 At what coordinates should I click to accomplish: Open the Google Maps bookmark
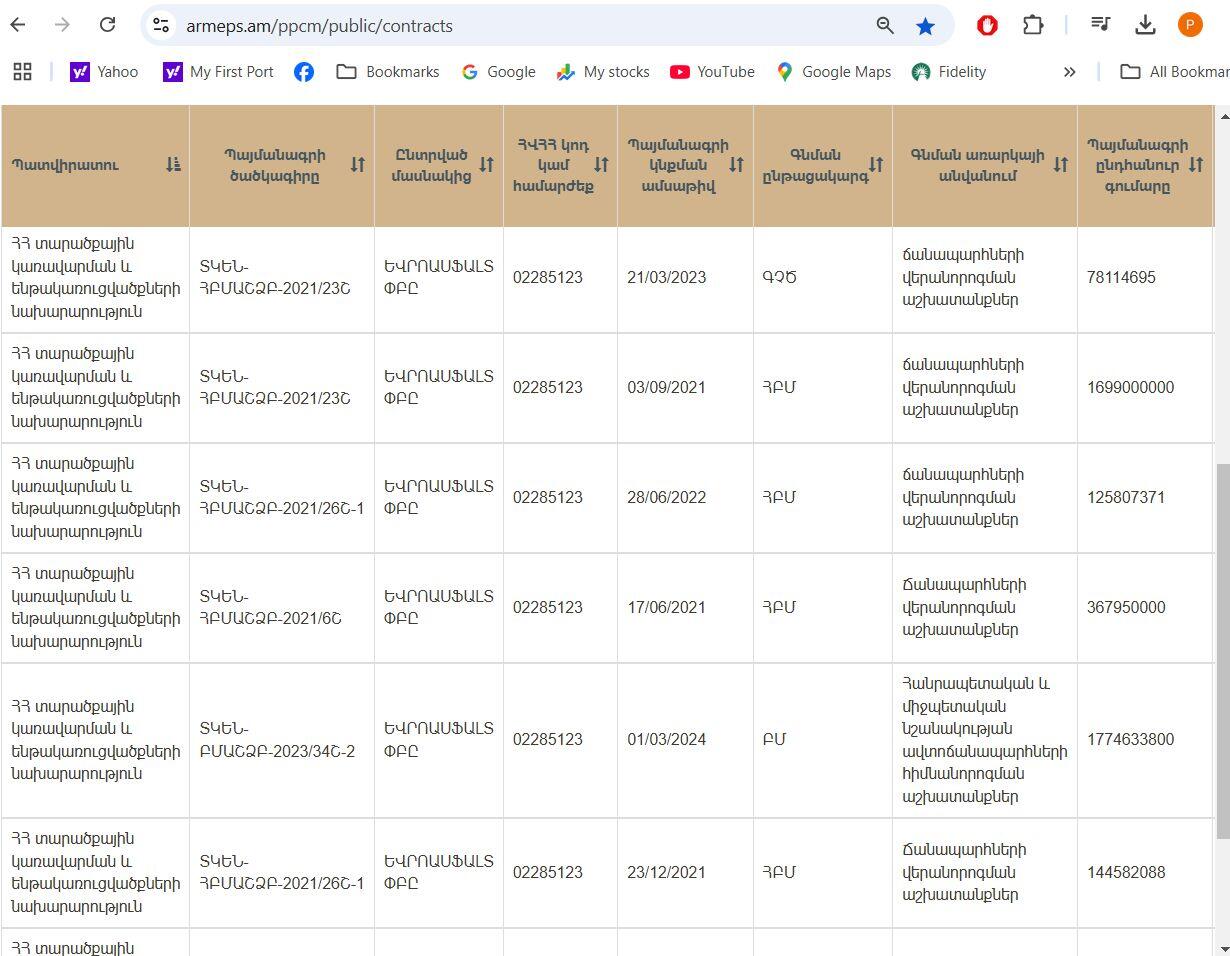click(833, 72)
